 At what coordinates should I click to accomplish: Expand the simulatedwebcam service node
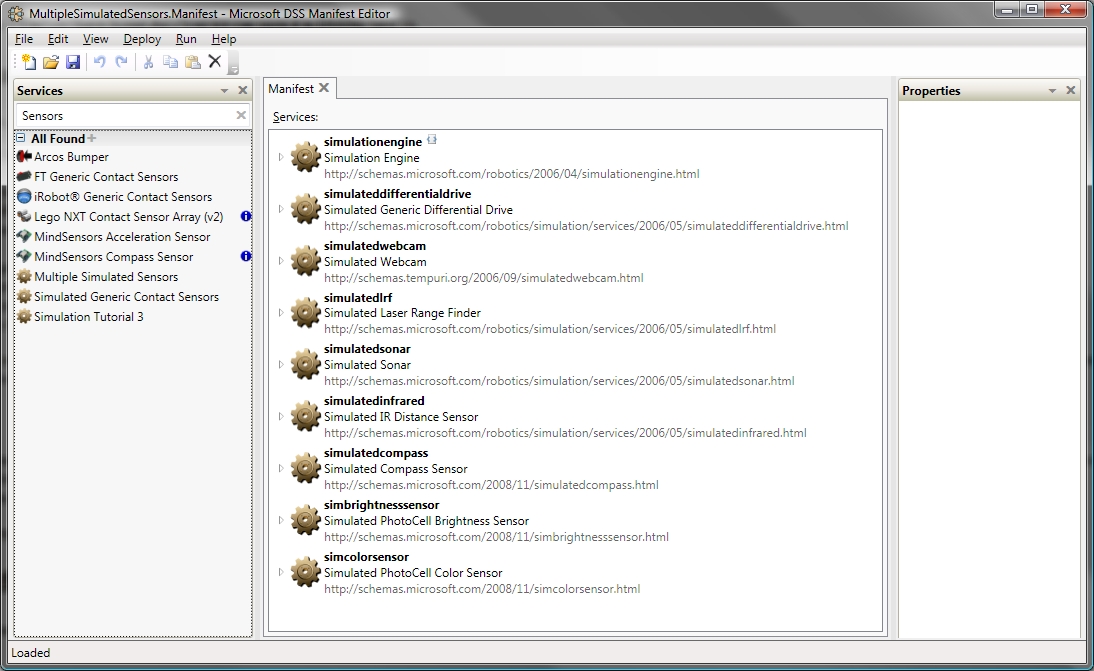click(x=281, y=261)
